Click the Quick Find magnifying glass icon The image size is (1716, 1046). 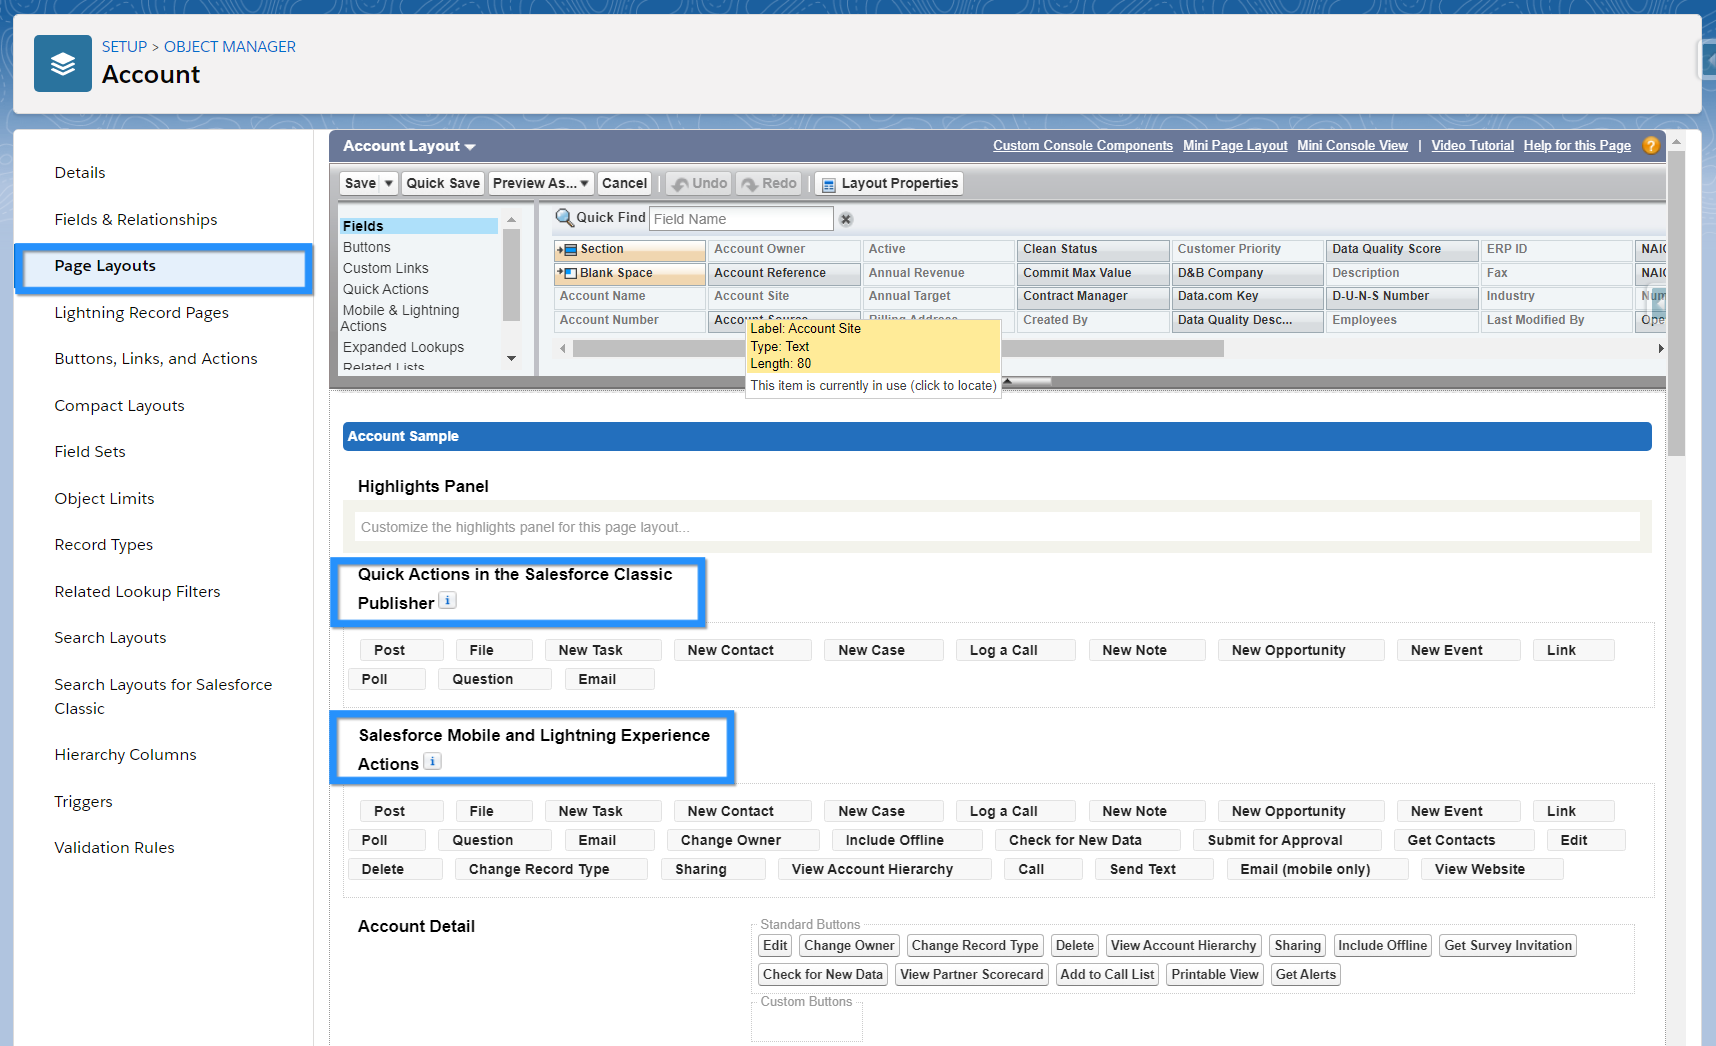[x=564, y=218]
